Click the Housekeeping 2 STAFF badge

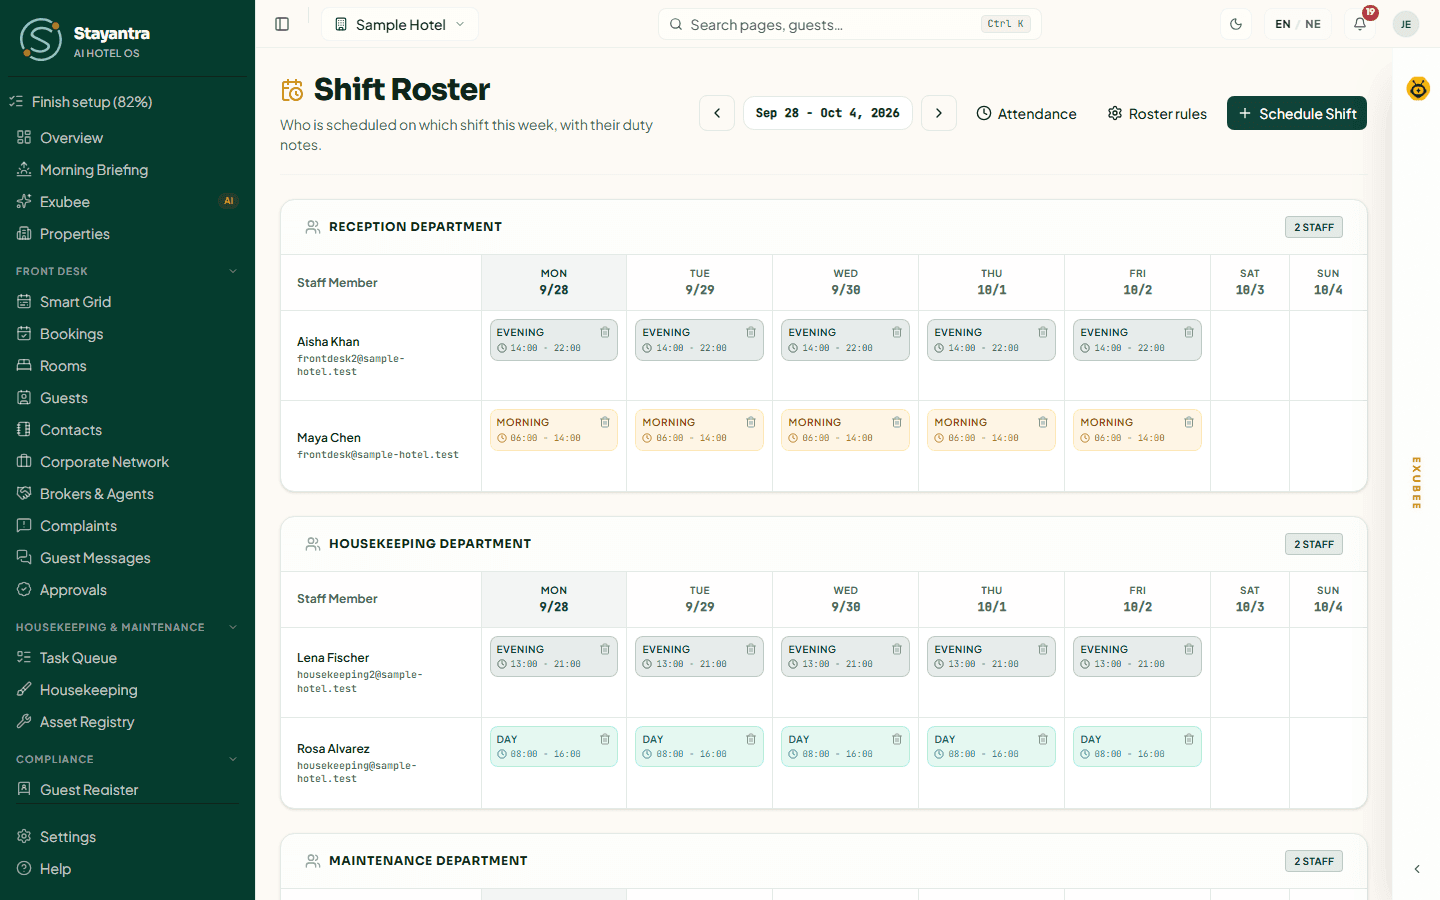tap(1314, 544)
